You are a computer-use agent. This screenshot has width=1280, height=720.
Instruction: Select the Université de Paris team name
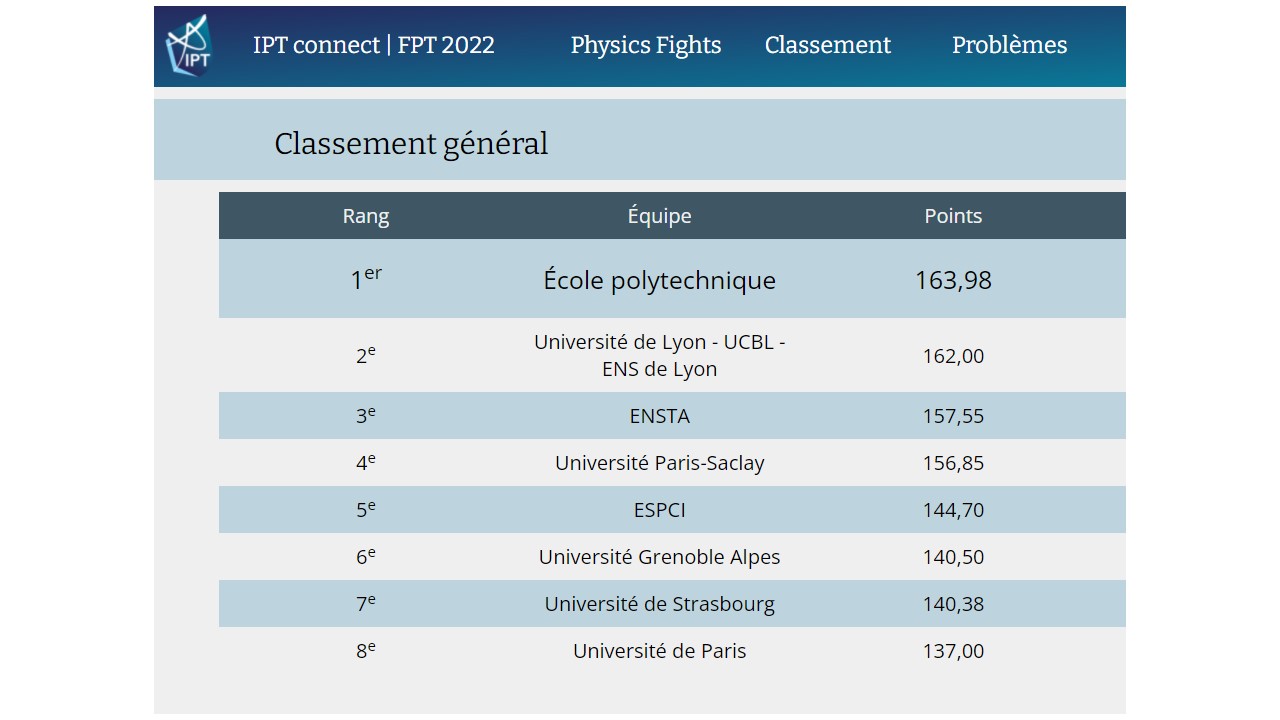coord(660,651)
